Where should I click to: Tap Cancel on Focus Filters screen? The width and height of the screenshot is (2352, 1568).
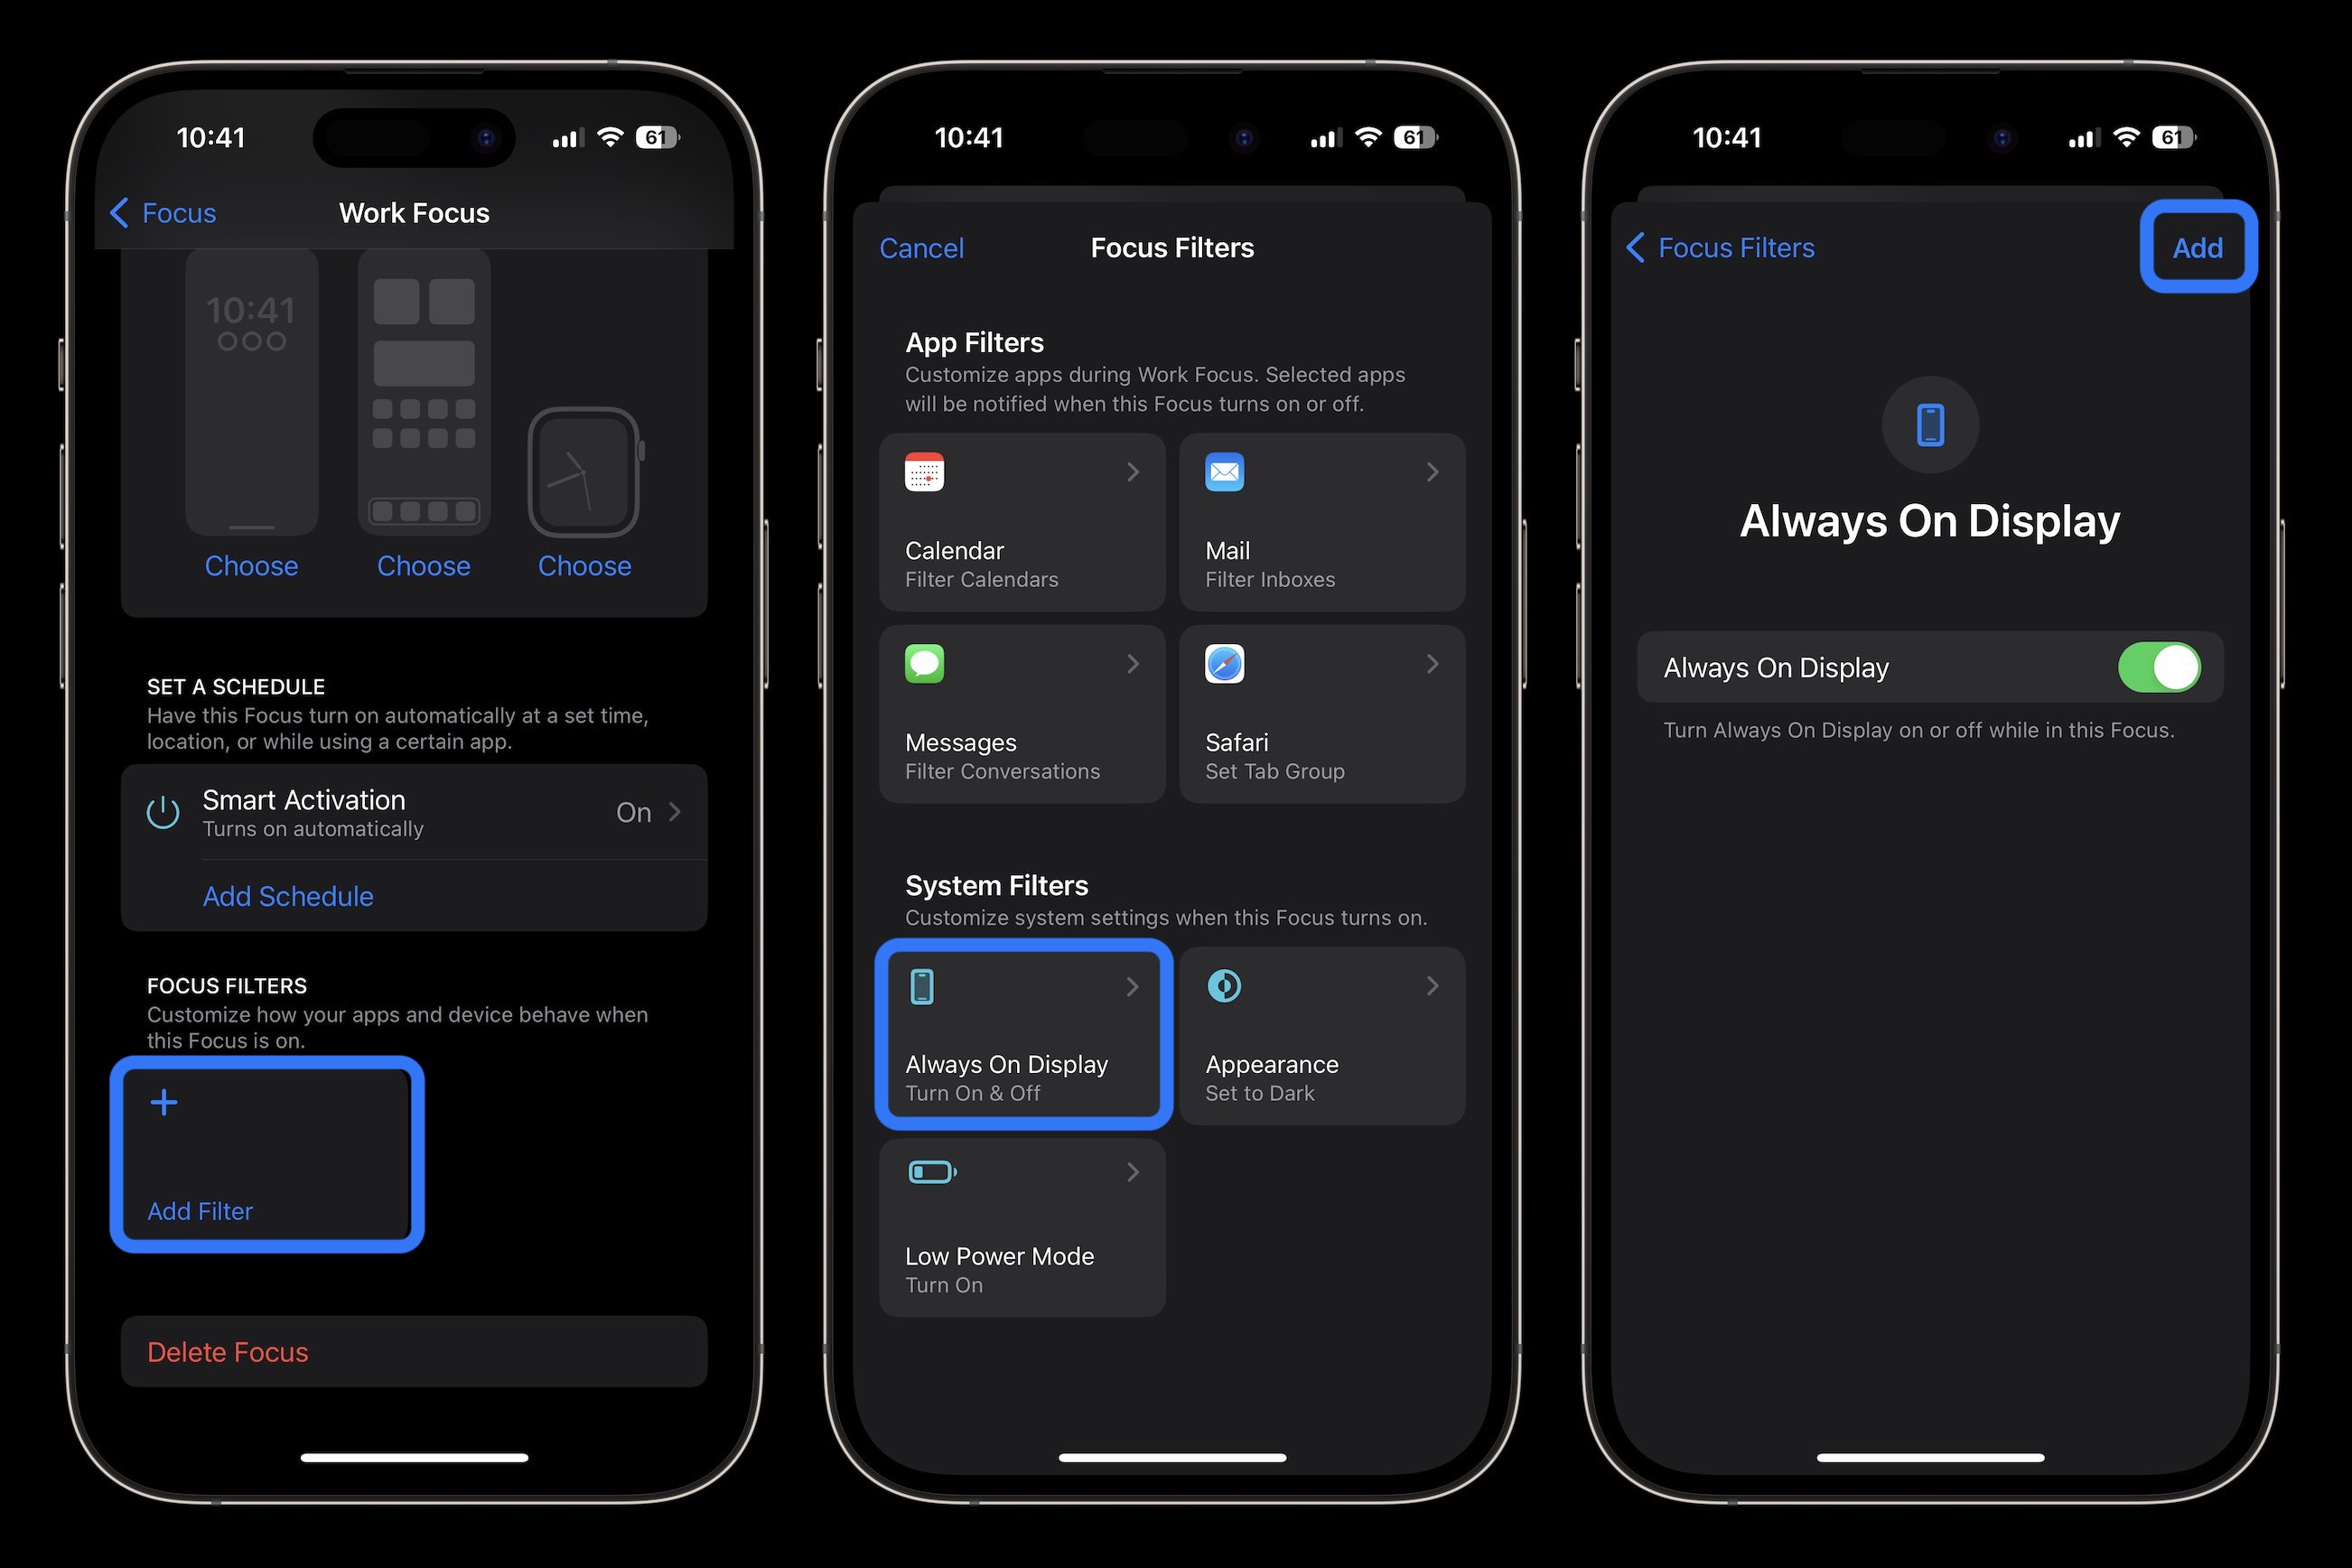[922, 247]
